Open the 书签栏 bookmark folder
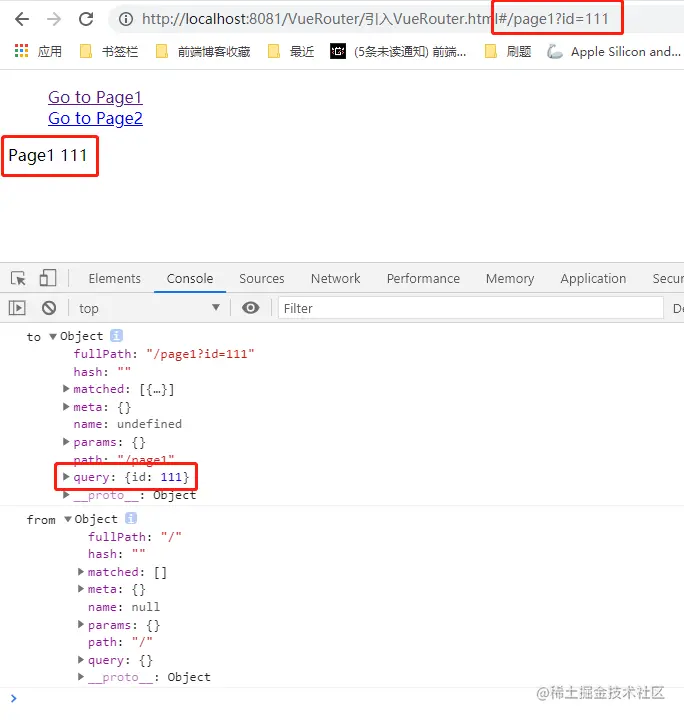Screen dimensions: 684x720 pyautogui.click(x=109, y=51)
